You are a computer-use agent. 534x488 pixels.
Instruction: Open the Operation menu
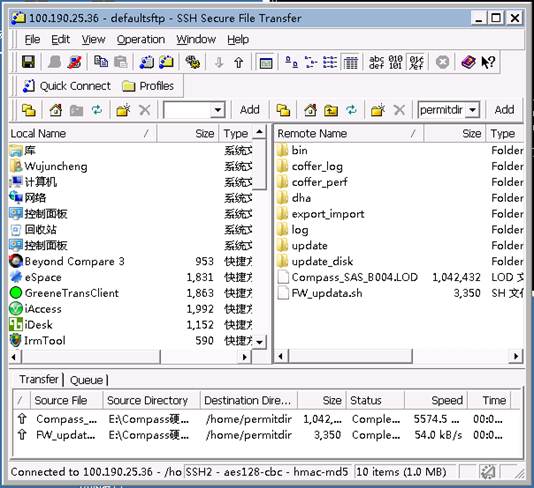tap(141, 40)
